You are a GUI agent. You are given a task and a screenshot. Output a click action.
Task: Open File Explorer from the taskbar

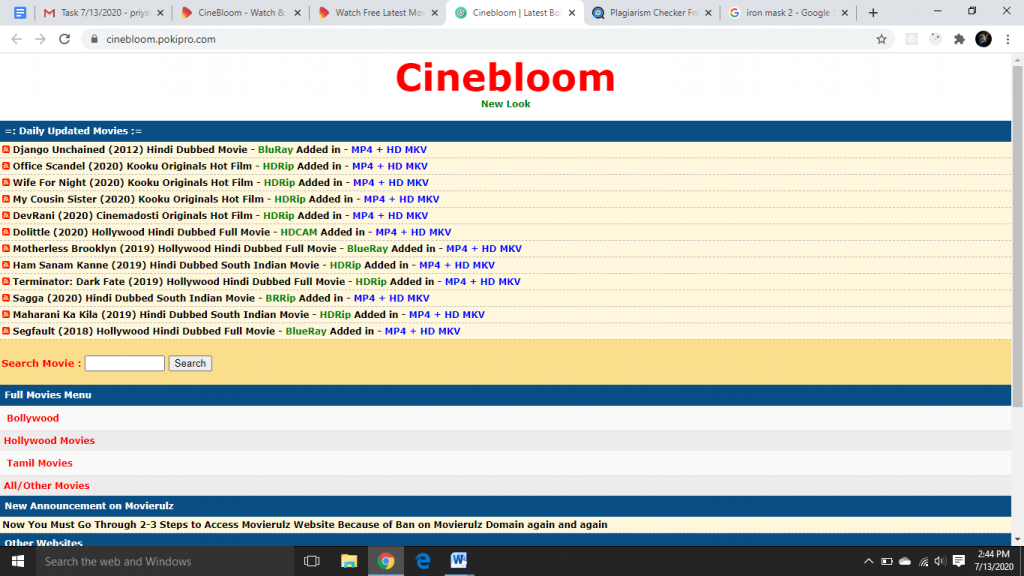pos(349,561)
